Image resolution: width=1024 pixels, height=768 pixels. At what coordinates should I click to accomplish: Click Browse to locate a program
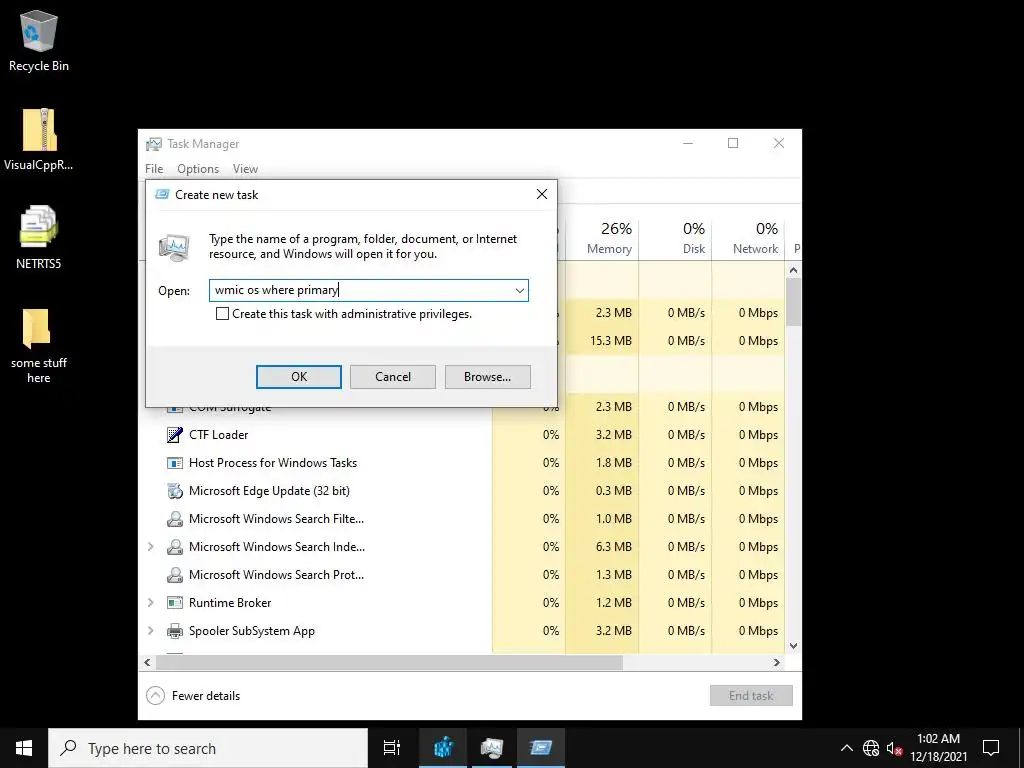pos(488,377)
